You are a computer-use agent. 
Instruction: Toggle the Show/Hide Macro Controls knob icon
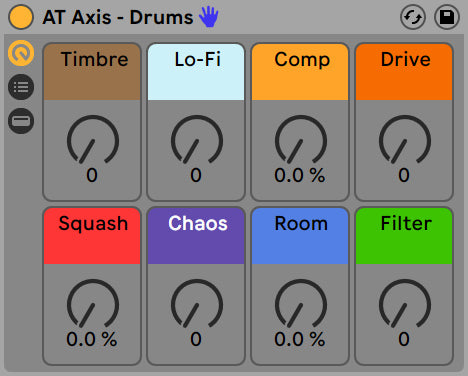(x=21, y=53)
